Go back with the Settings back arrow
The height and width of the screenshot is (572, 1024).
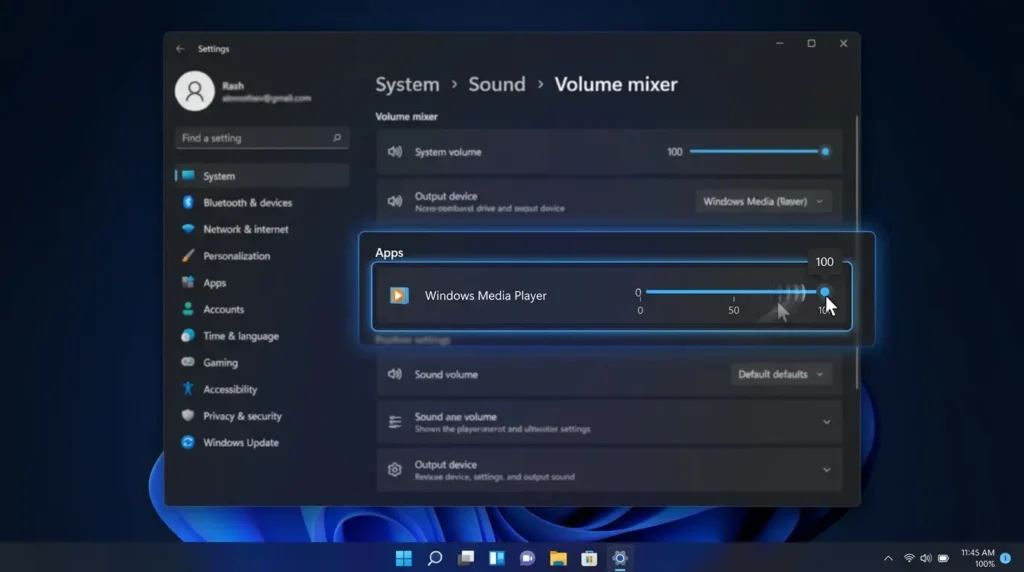point(180,49)
